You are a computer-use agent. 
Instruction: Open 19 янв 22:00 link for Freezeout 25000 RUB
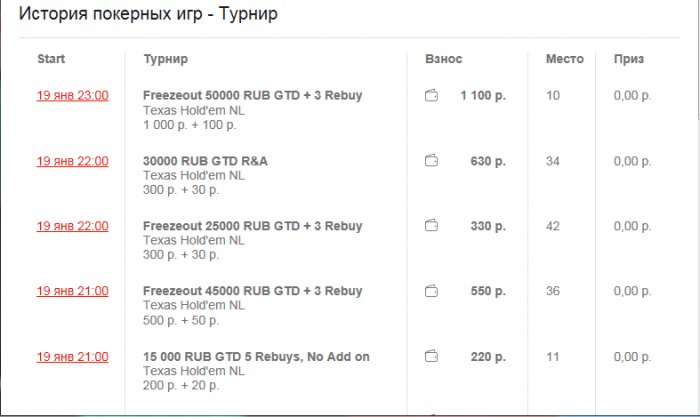click(72, 226)
